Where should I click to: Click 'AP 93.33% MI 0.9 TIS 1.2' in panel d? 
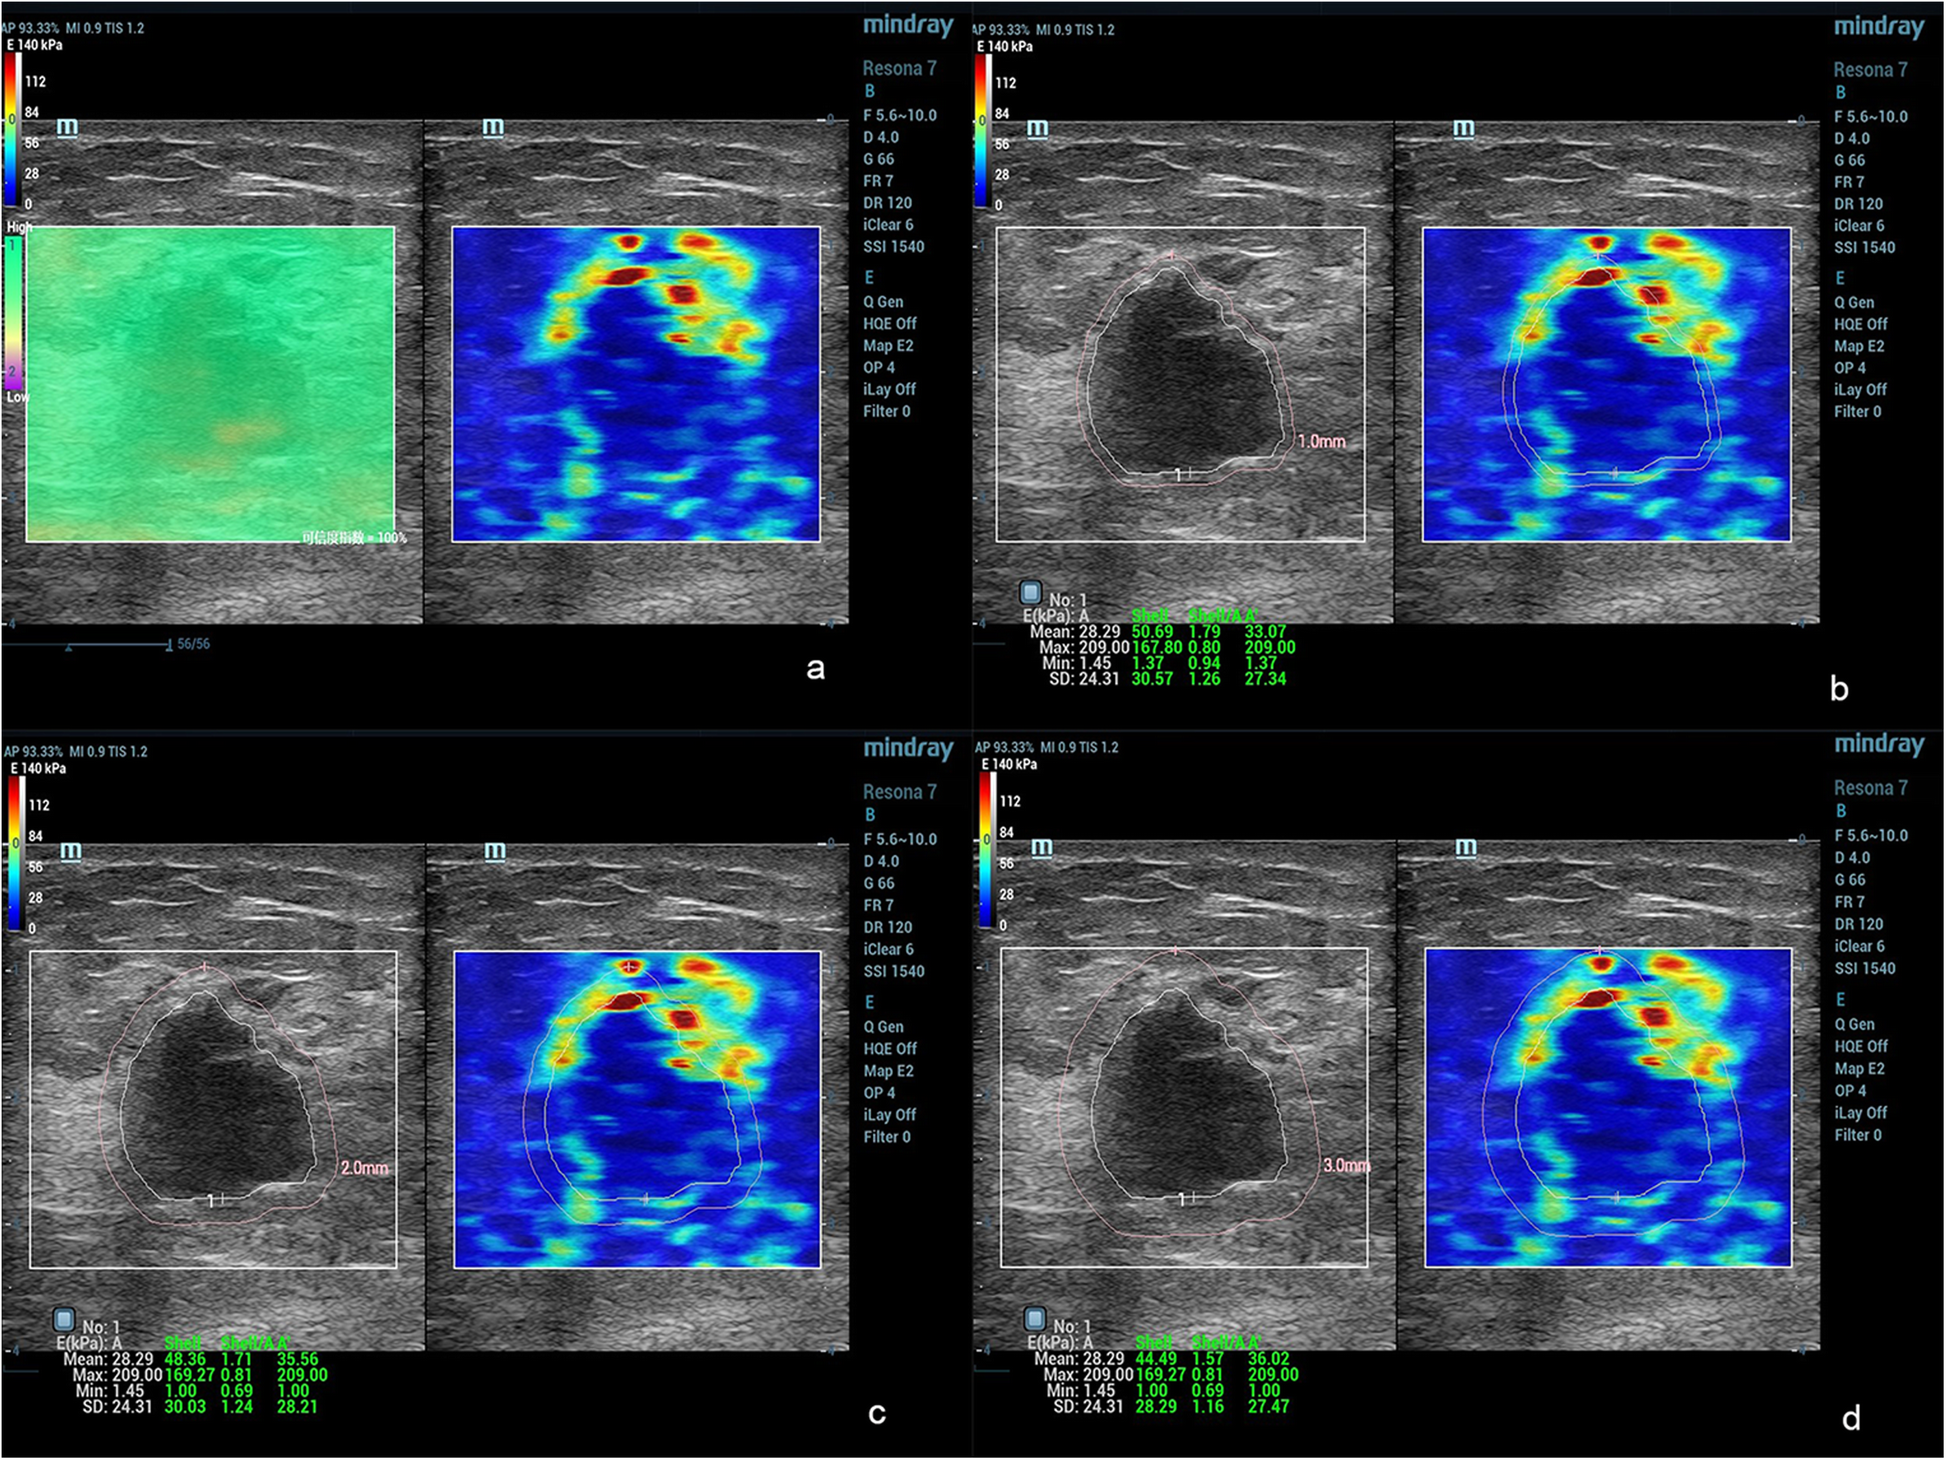[x=1046, y=747]
